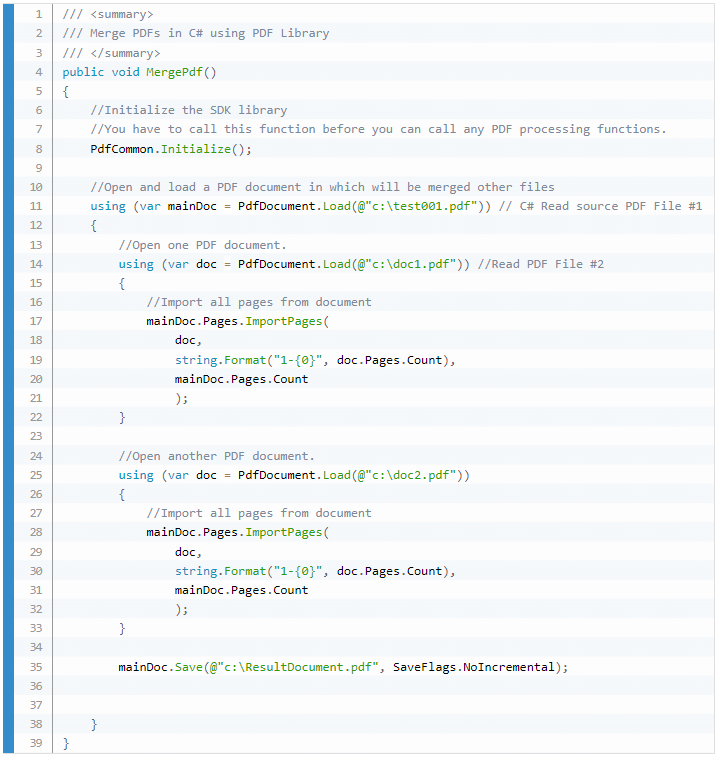Click the comment "// C# Read source PDF File #1"
The width and height of the screenshot is (720, 759).
pyautogui.click(x=600, y=206)
